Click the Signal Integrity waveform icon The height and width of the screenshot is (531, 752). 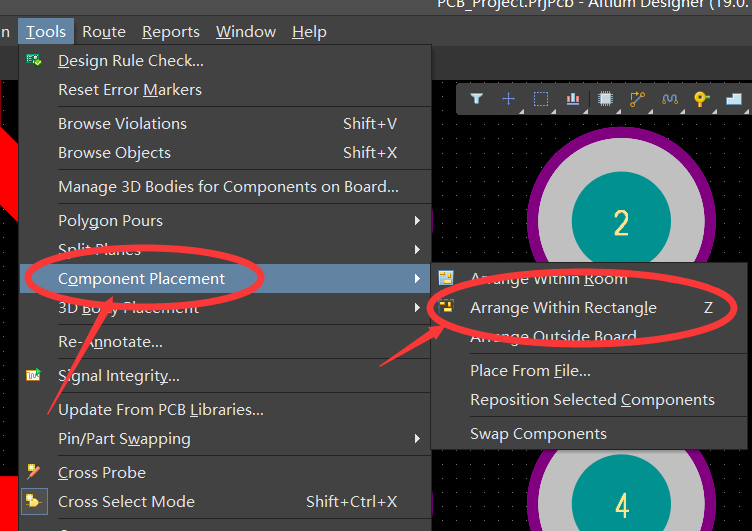point(34,375)
